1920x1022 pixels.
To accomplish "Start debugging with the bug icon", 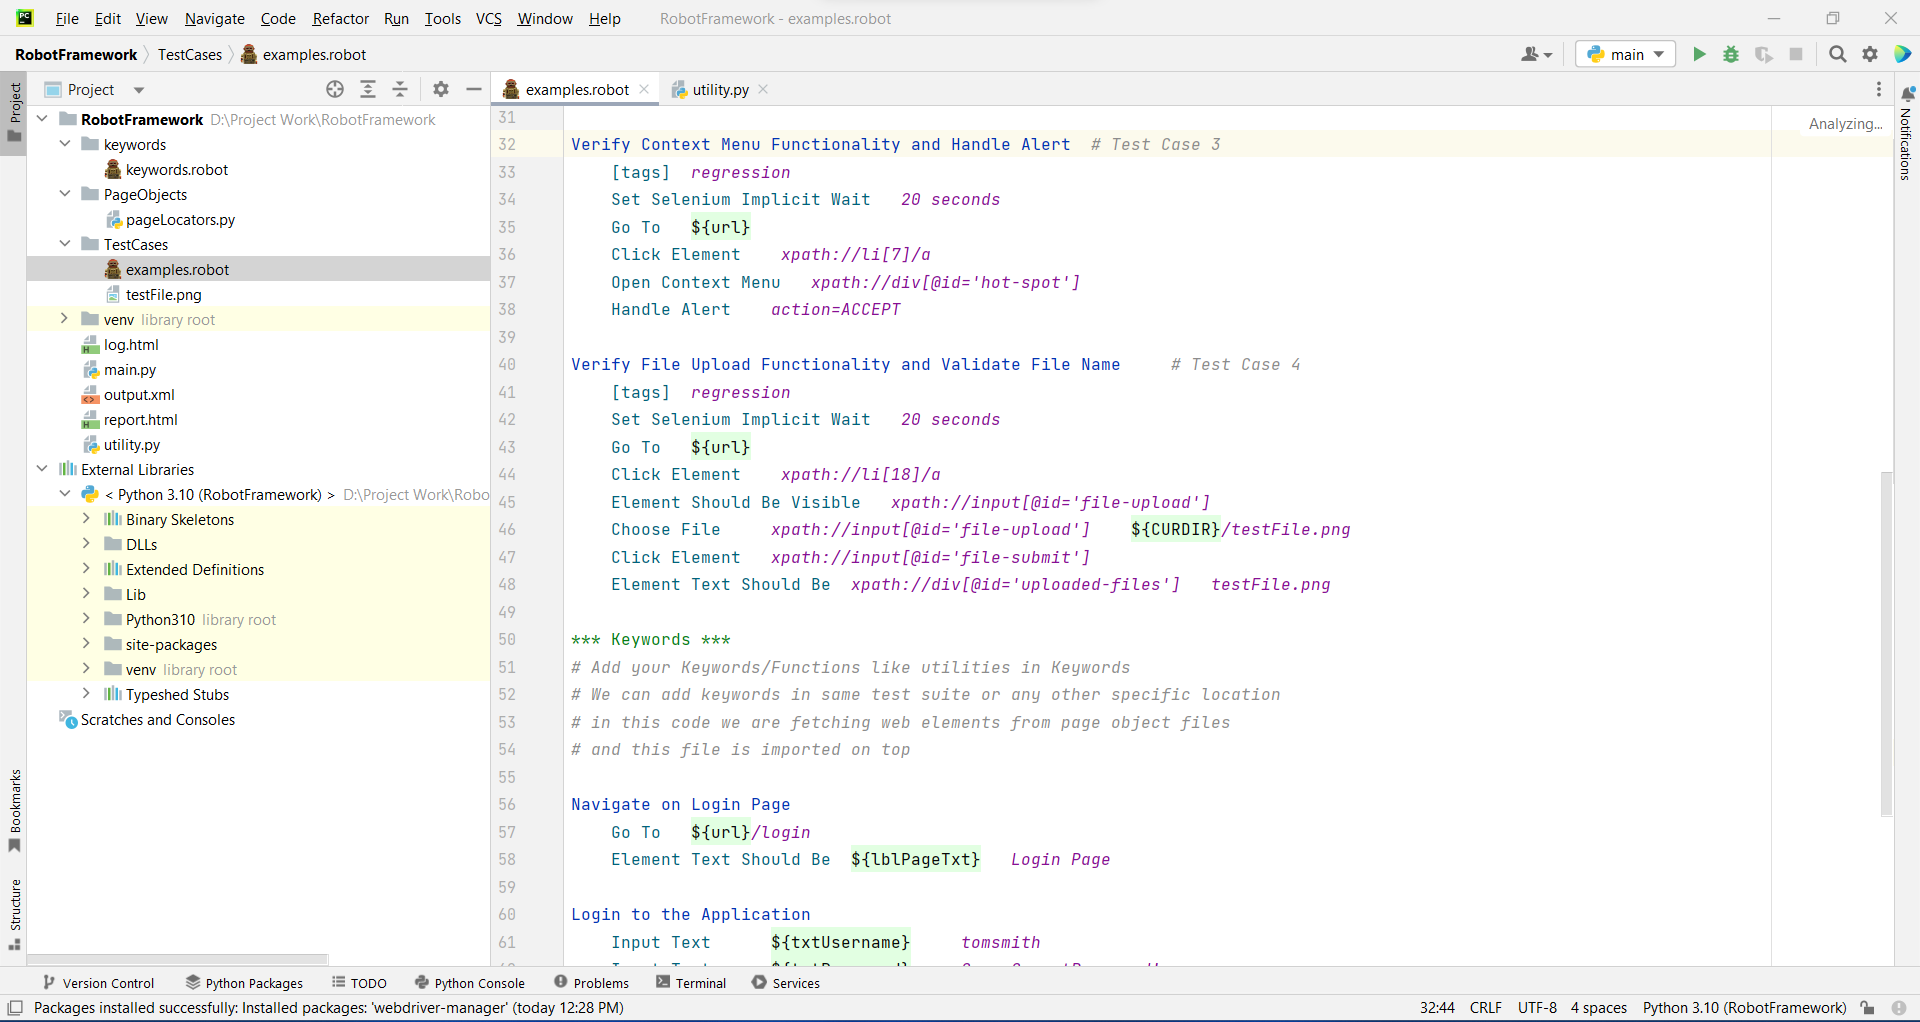I will point(1731,55).
